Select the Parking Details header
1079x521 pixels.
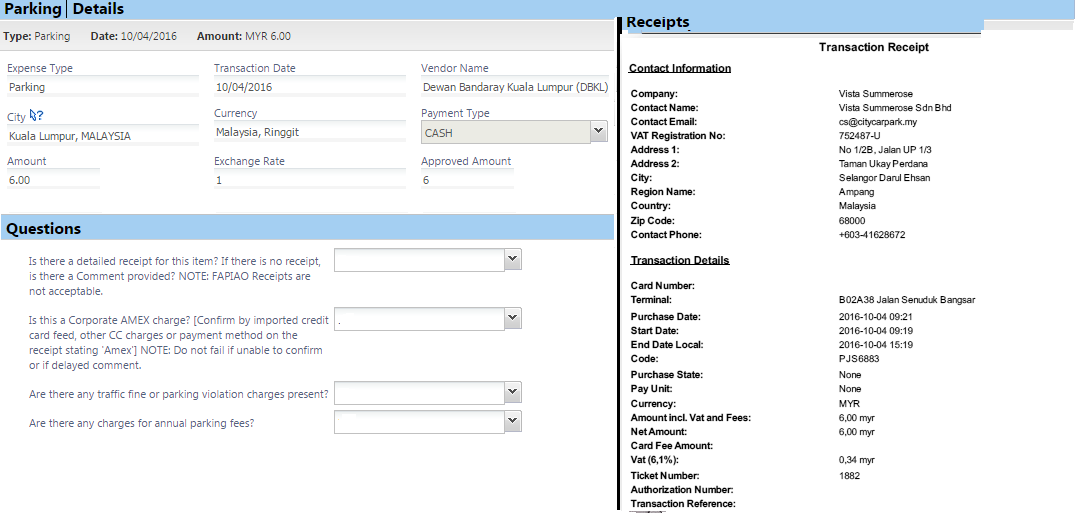(x=65, y=9)
